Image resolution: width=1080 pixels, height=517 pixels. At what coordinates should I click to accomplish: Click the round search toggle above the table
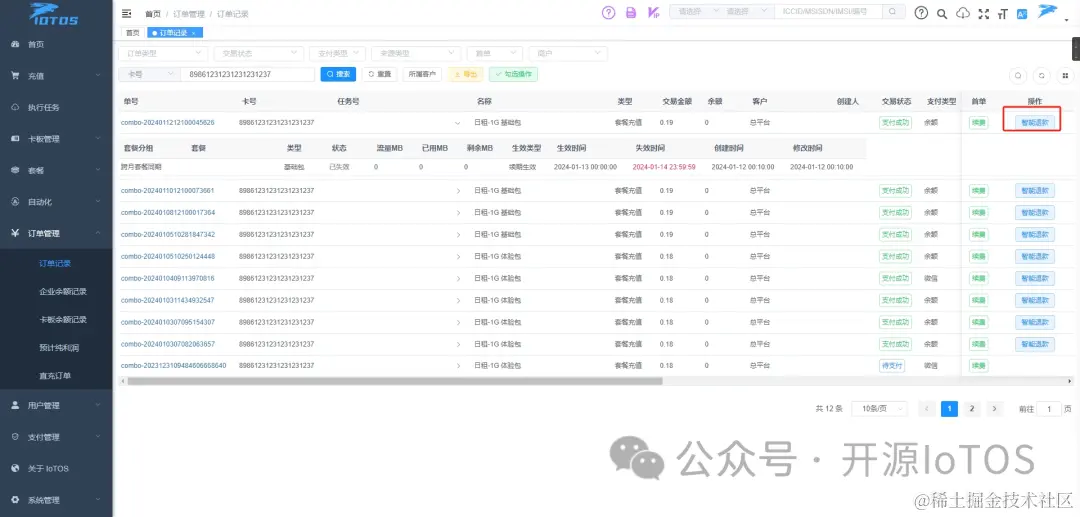[x=1018, y=76]
